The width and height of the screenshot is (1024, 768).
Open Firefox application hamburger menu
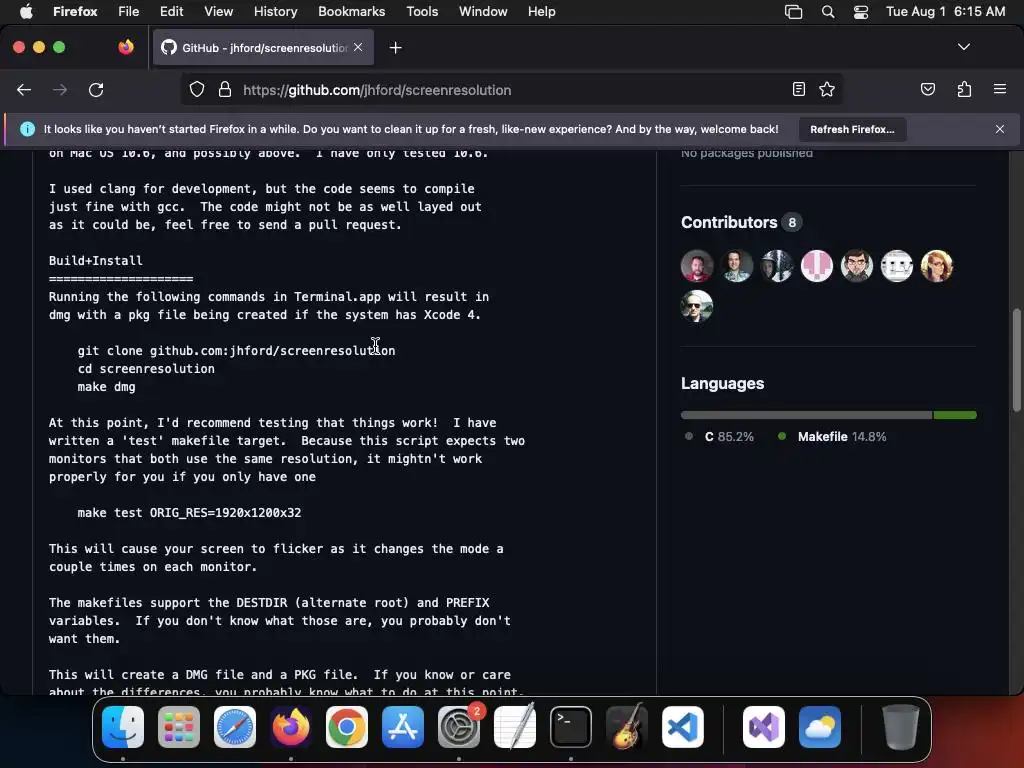[x=1000, y=89]
